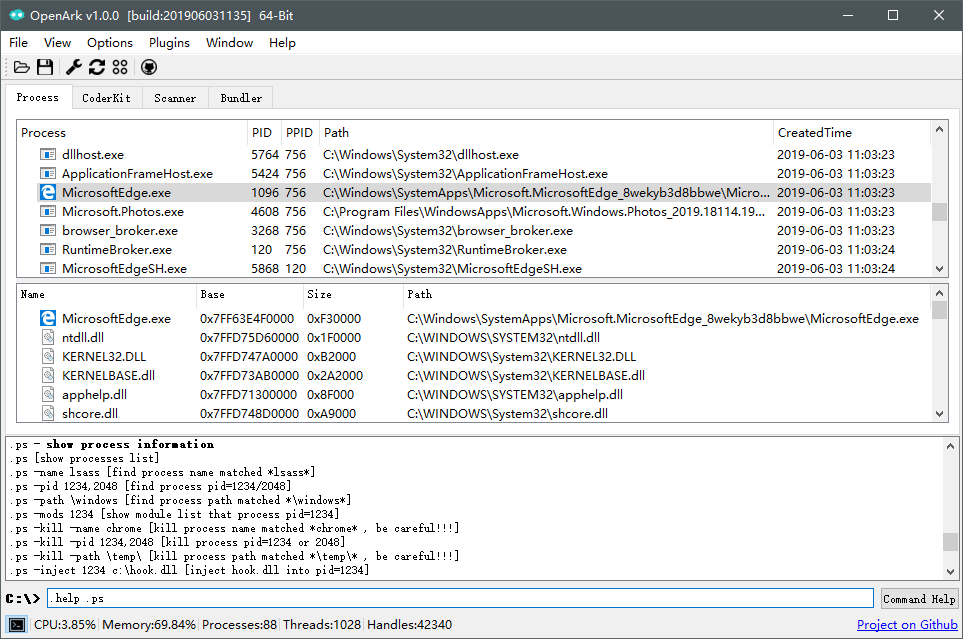Click the ApplicationFrameHost.exe process icon
The height and width of the screenshot is (639, 963).
(x=48, y=173)
